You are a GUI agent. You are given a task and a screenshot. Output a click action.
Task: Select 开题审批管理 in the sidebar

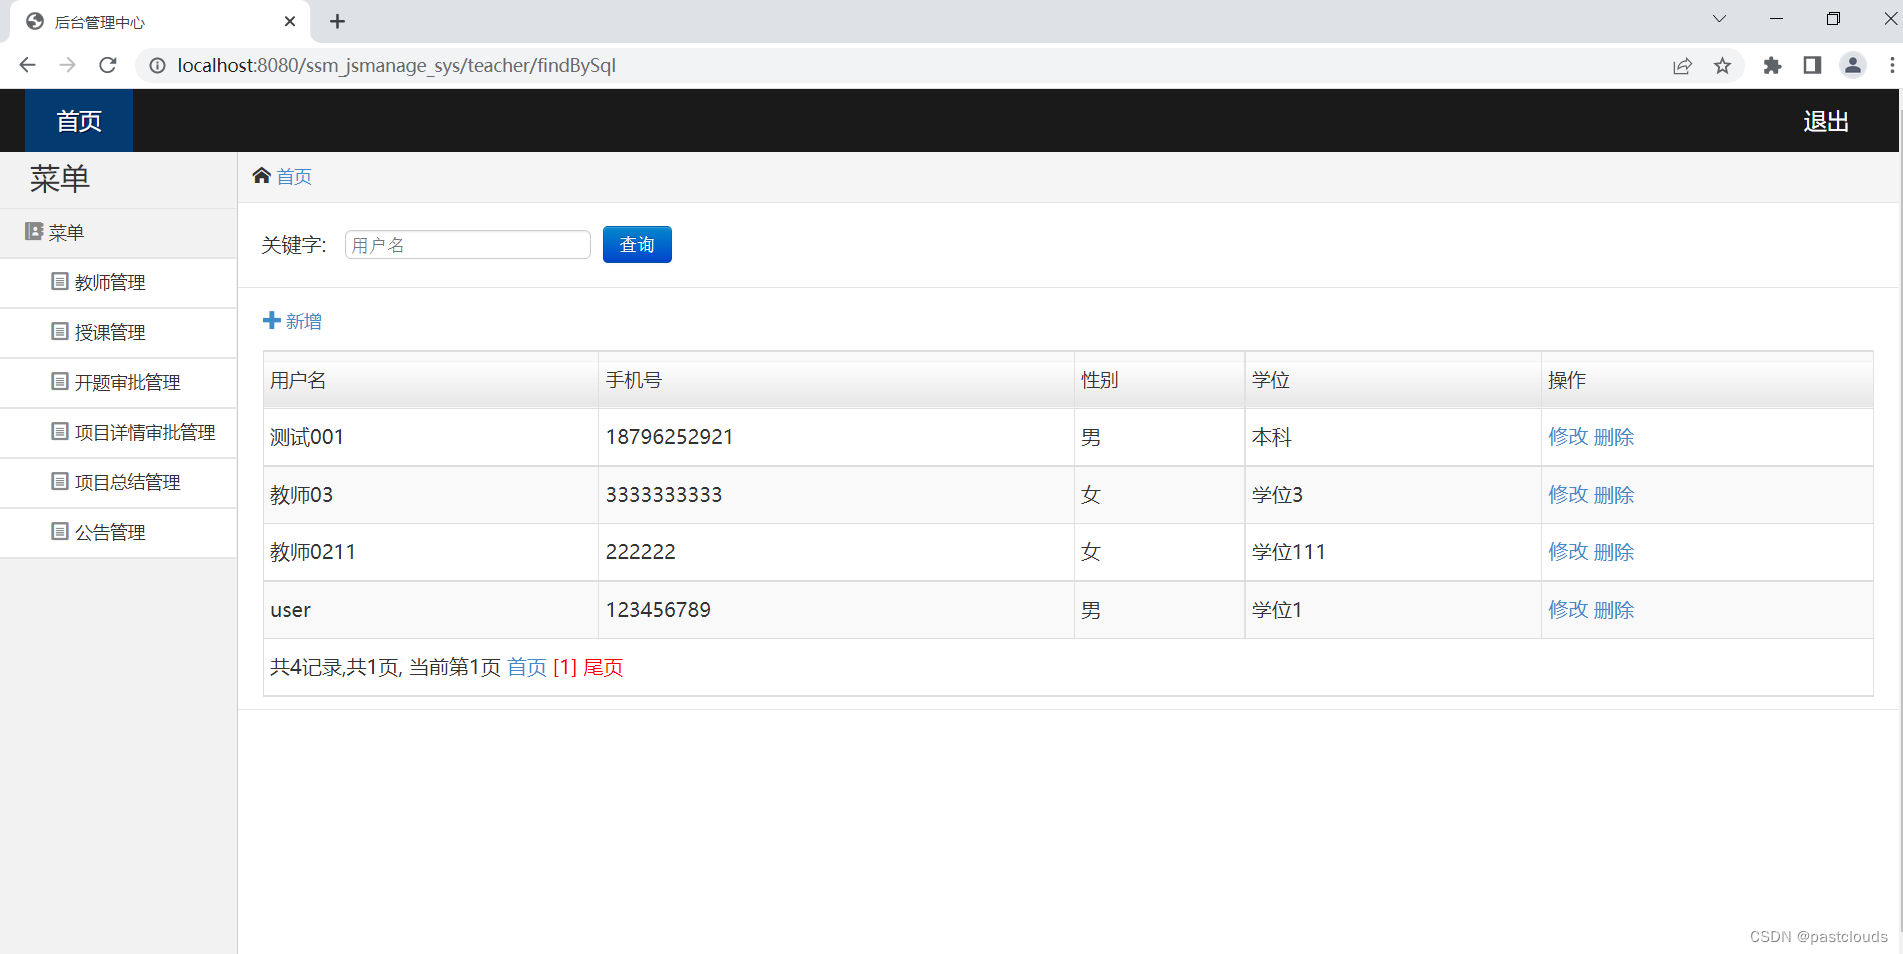(127, 381)
